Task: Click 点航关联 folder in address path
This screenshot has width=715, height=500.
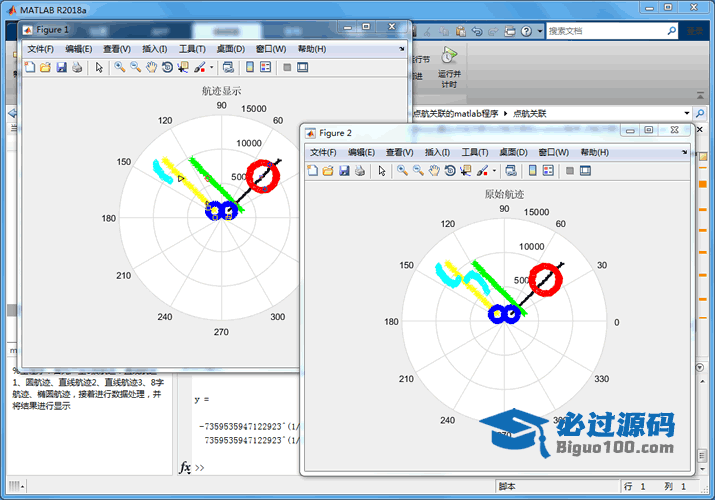Action: [x=529, y=113]
